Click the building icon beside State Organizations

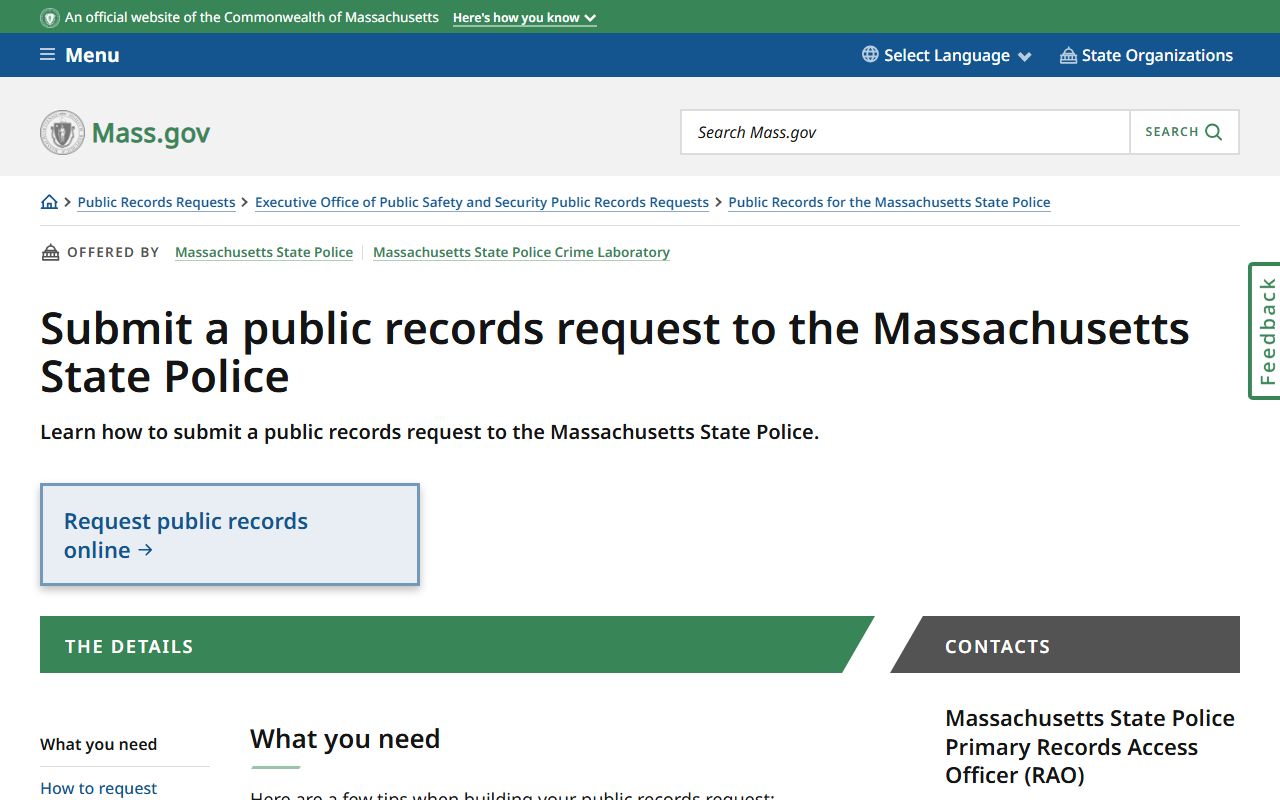[x=1068, y=55]
